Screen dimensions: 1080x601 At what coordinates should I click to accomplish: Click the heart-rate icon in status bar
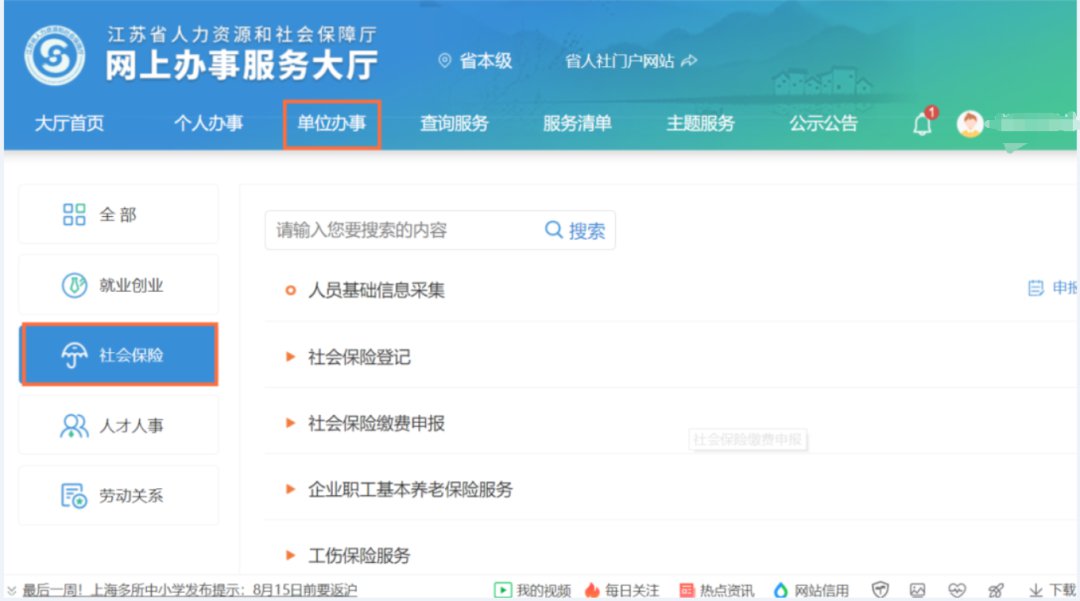pos(957,590)
